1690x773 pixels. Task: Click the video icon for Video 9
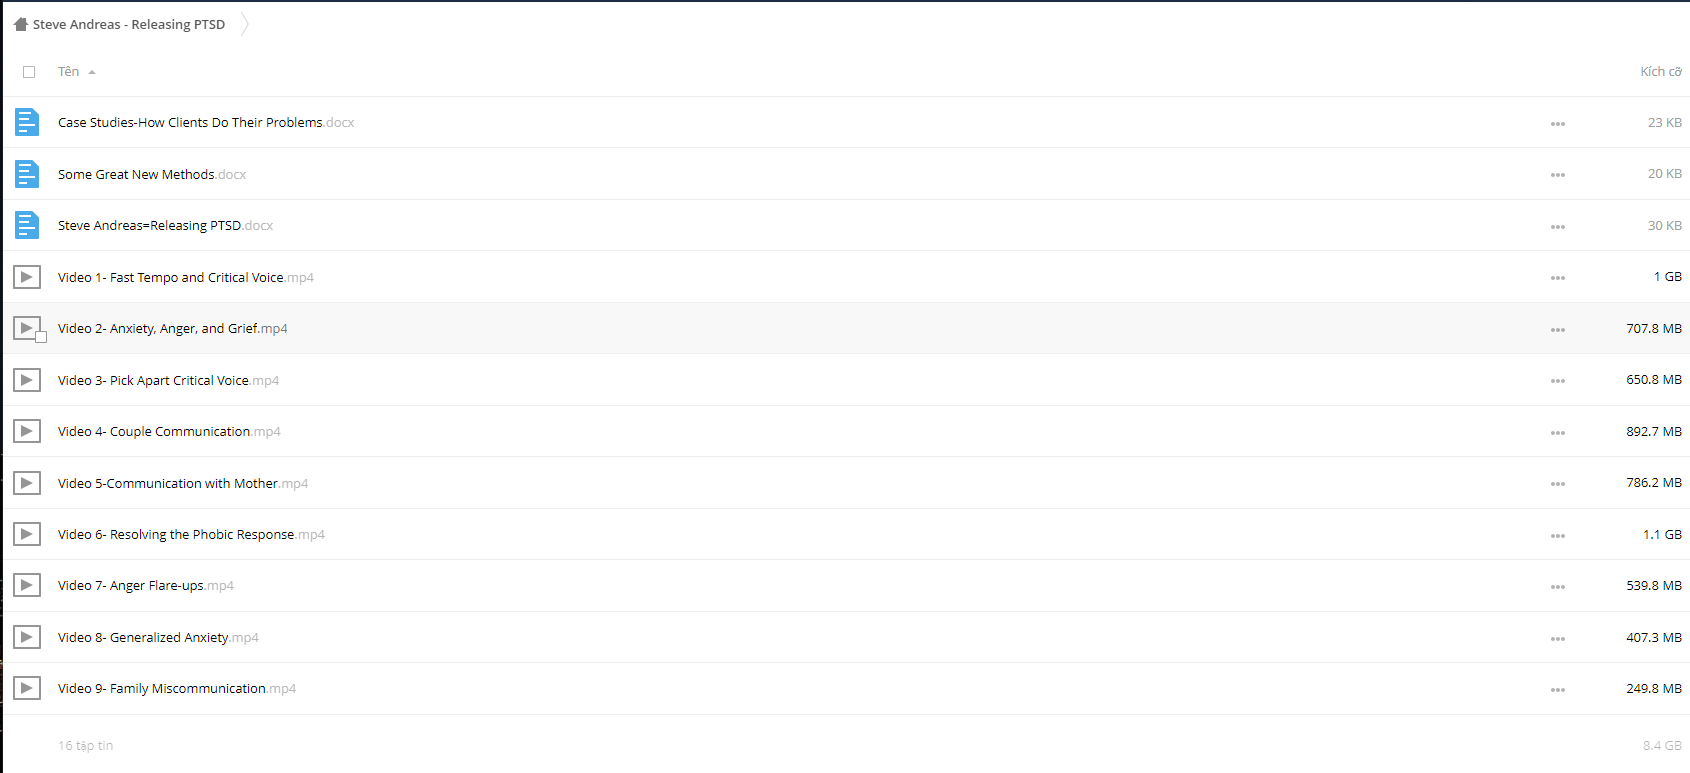click(x=27, y=688)
